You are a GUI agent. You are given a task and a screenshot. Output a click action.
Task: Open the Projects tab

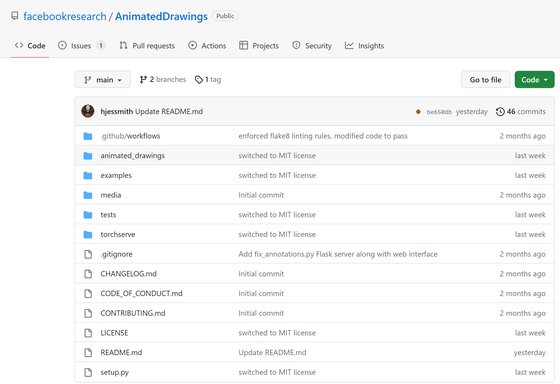click(259, 46)
